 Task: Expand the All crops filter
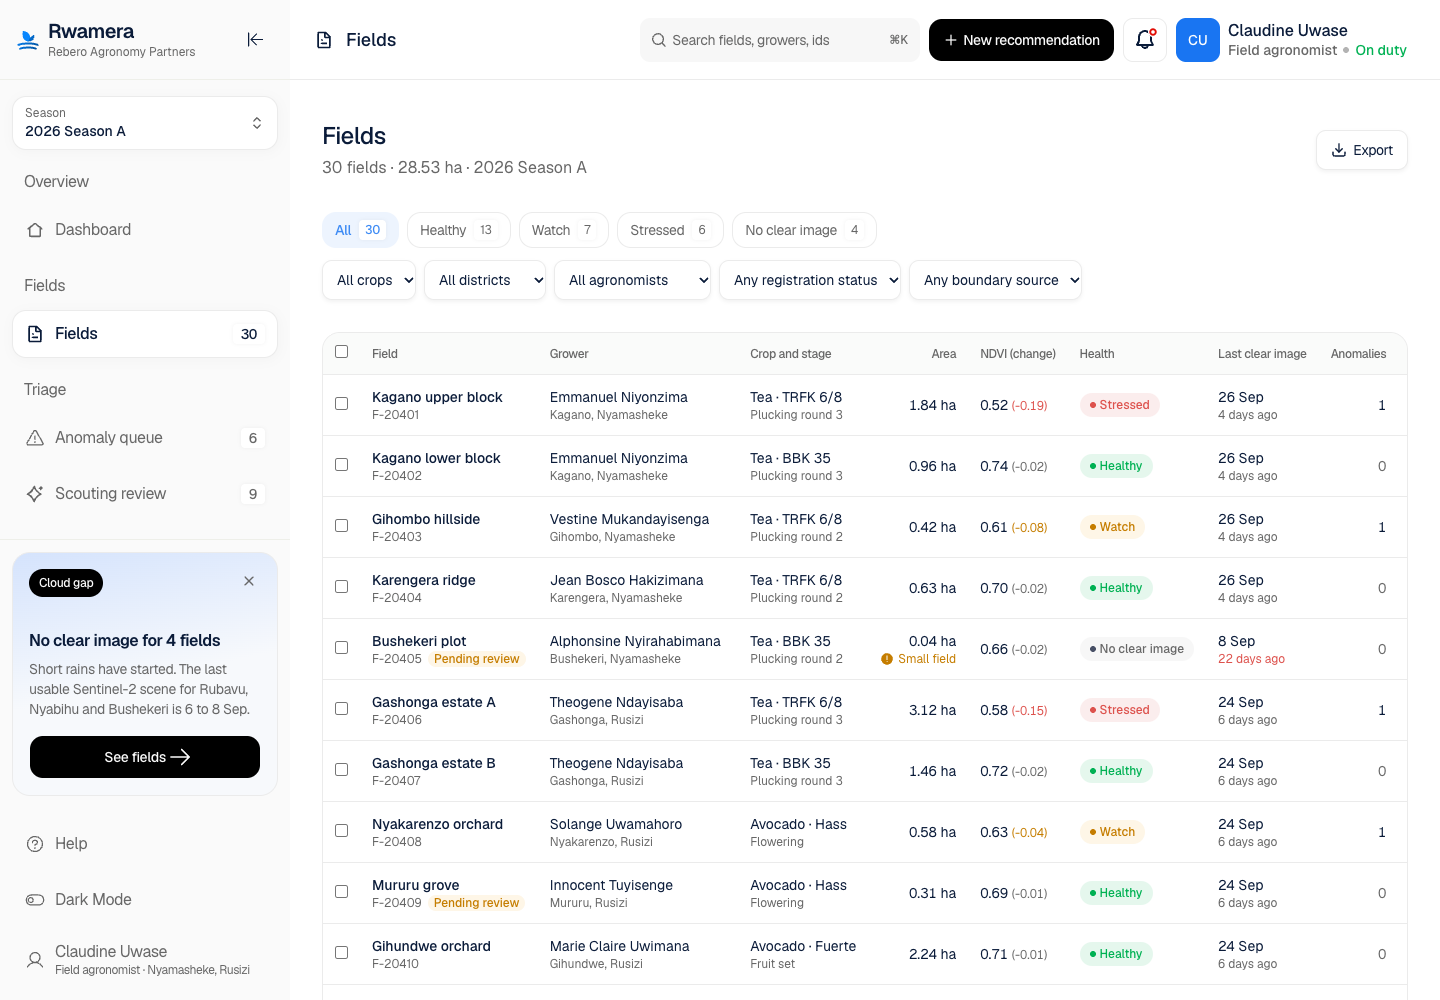click(x=369, y=280)
